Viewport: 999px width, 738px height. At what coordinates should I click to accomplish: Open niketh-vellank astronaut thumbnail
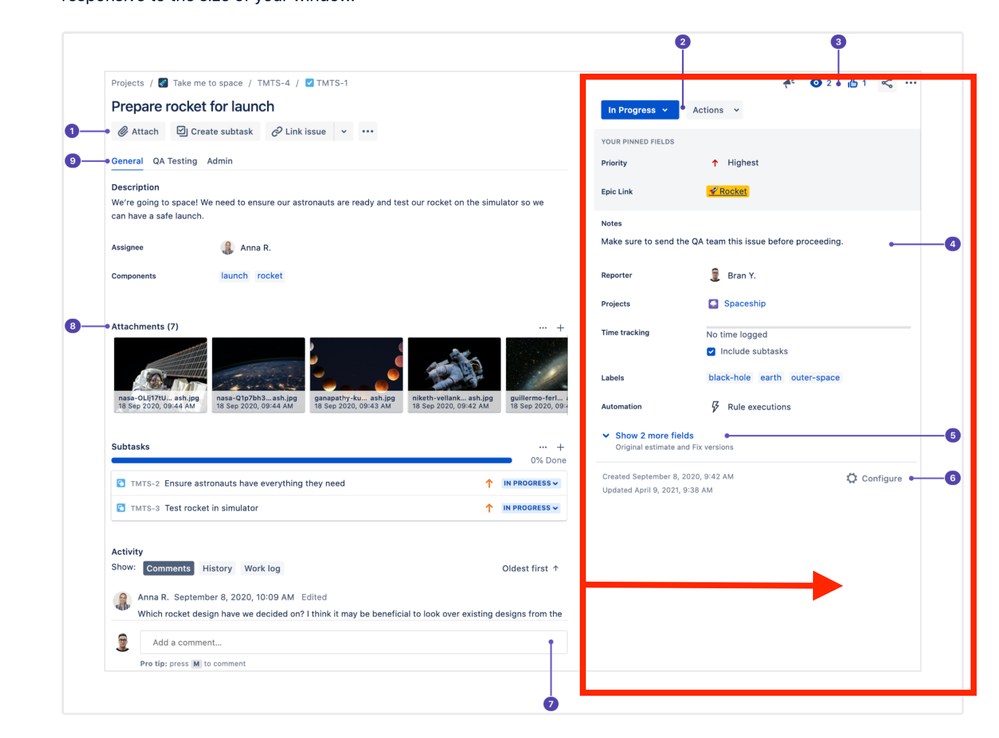[454, 375]
